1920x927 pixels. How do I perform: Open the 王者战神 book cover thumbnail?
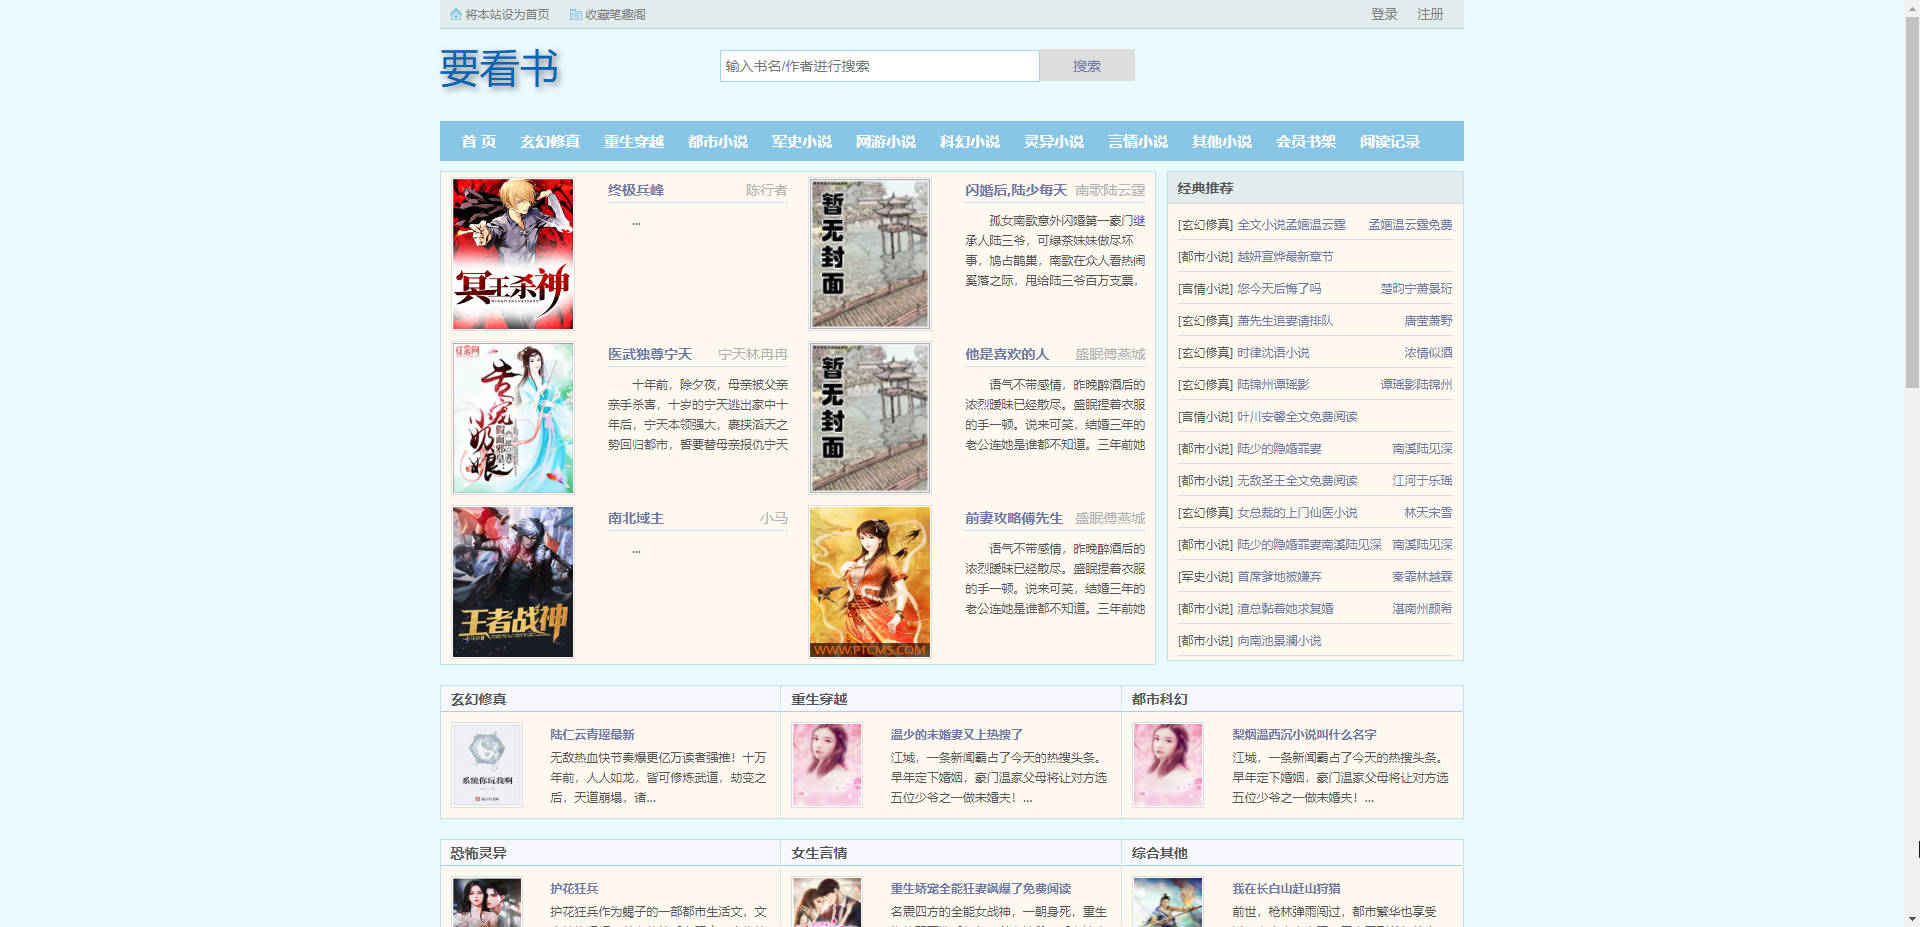(513, 582)
